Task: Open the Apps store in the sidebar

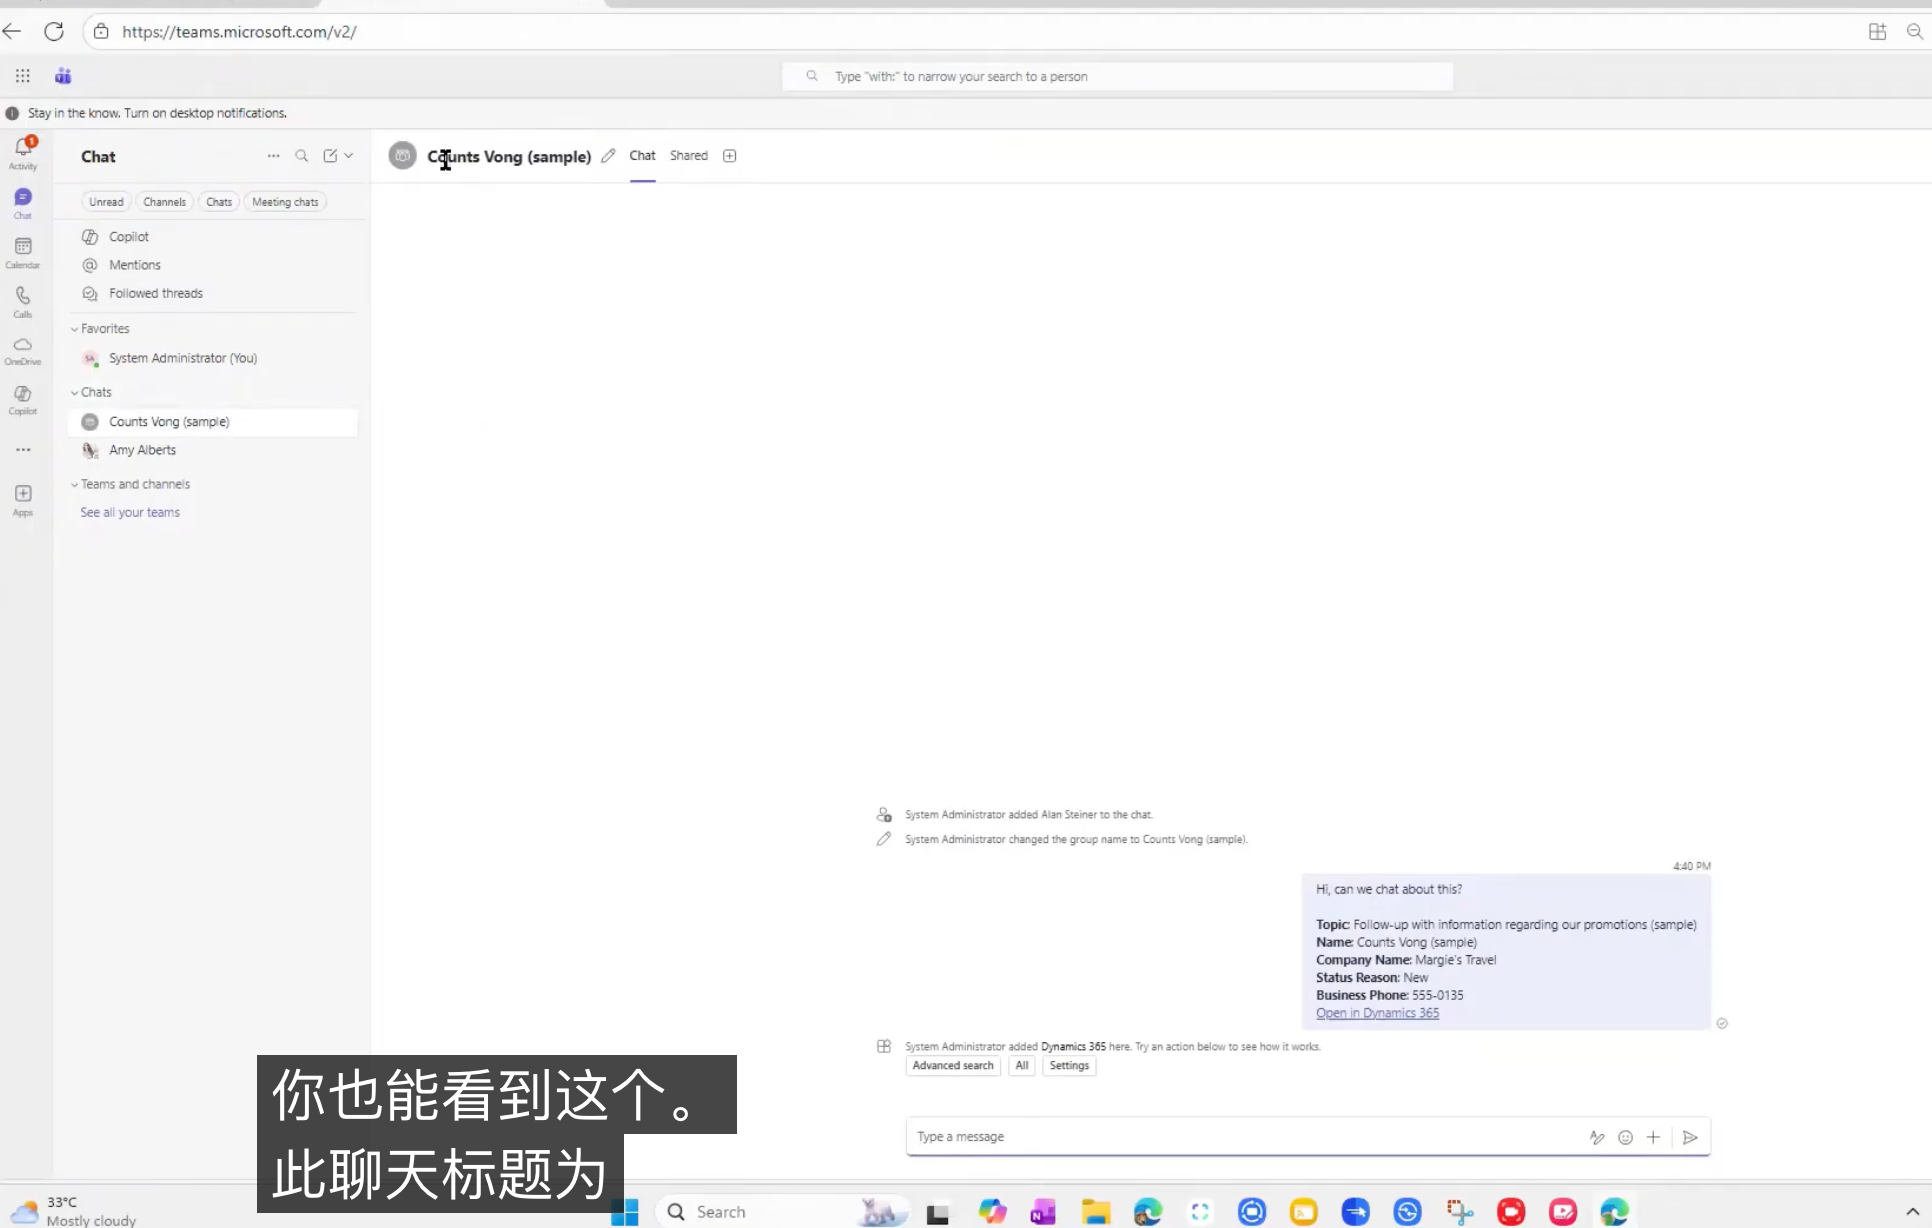Action: click(23, 499)
